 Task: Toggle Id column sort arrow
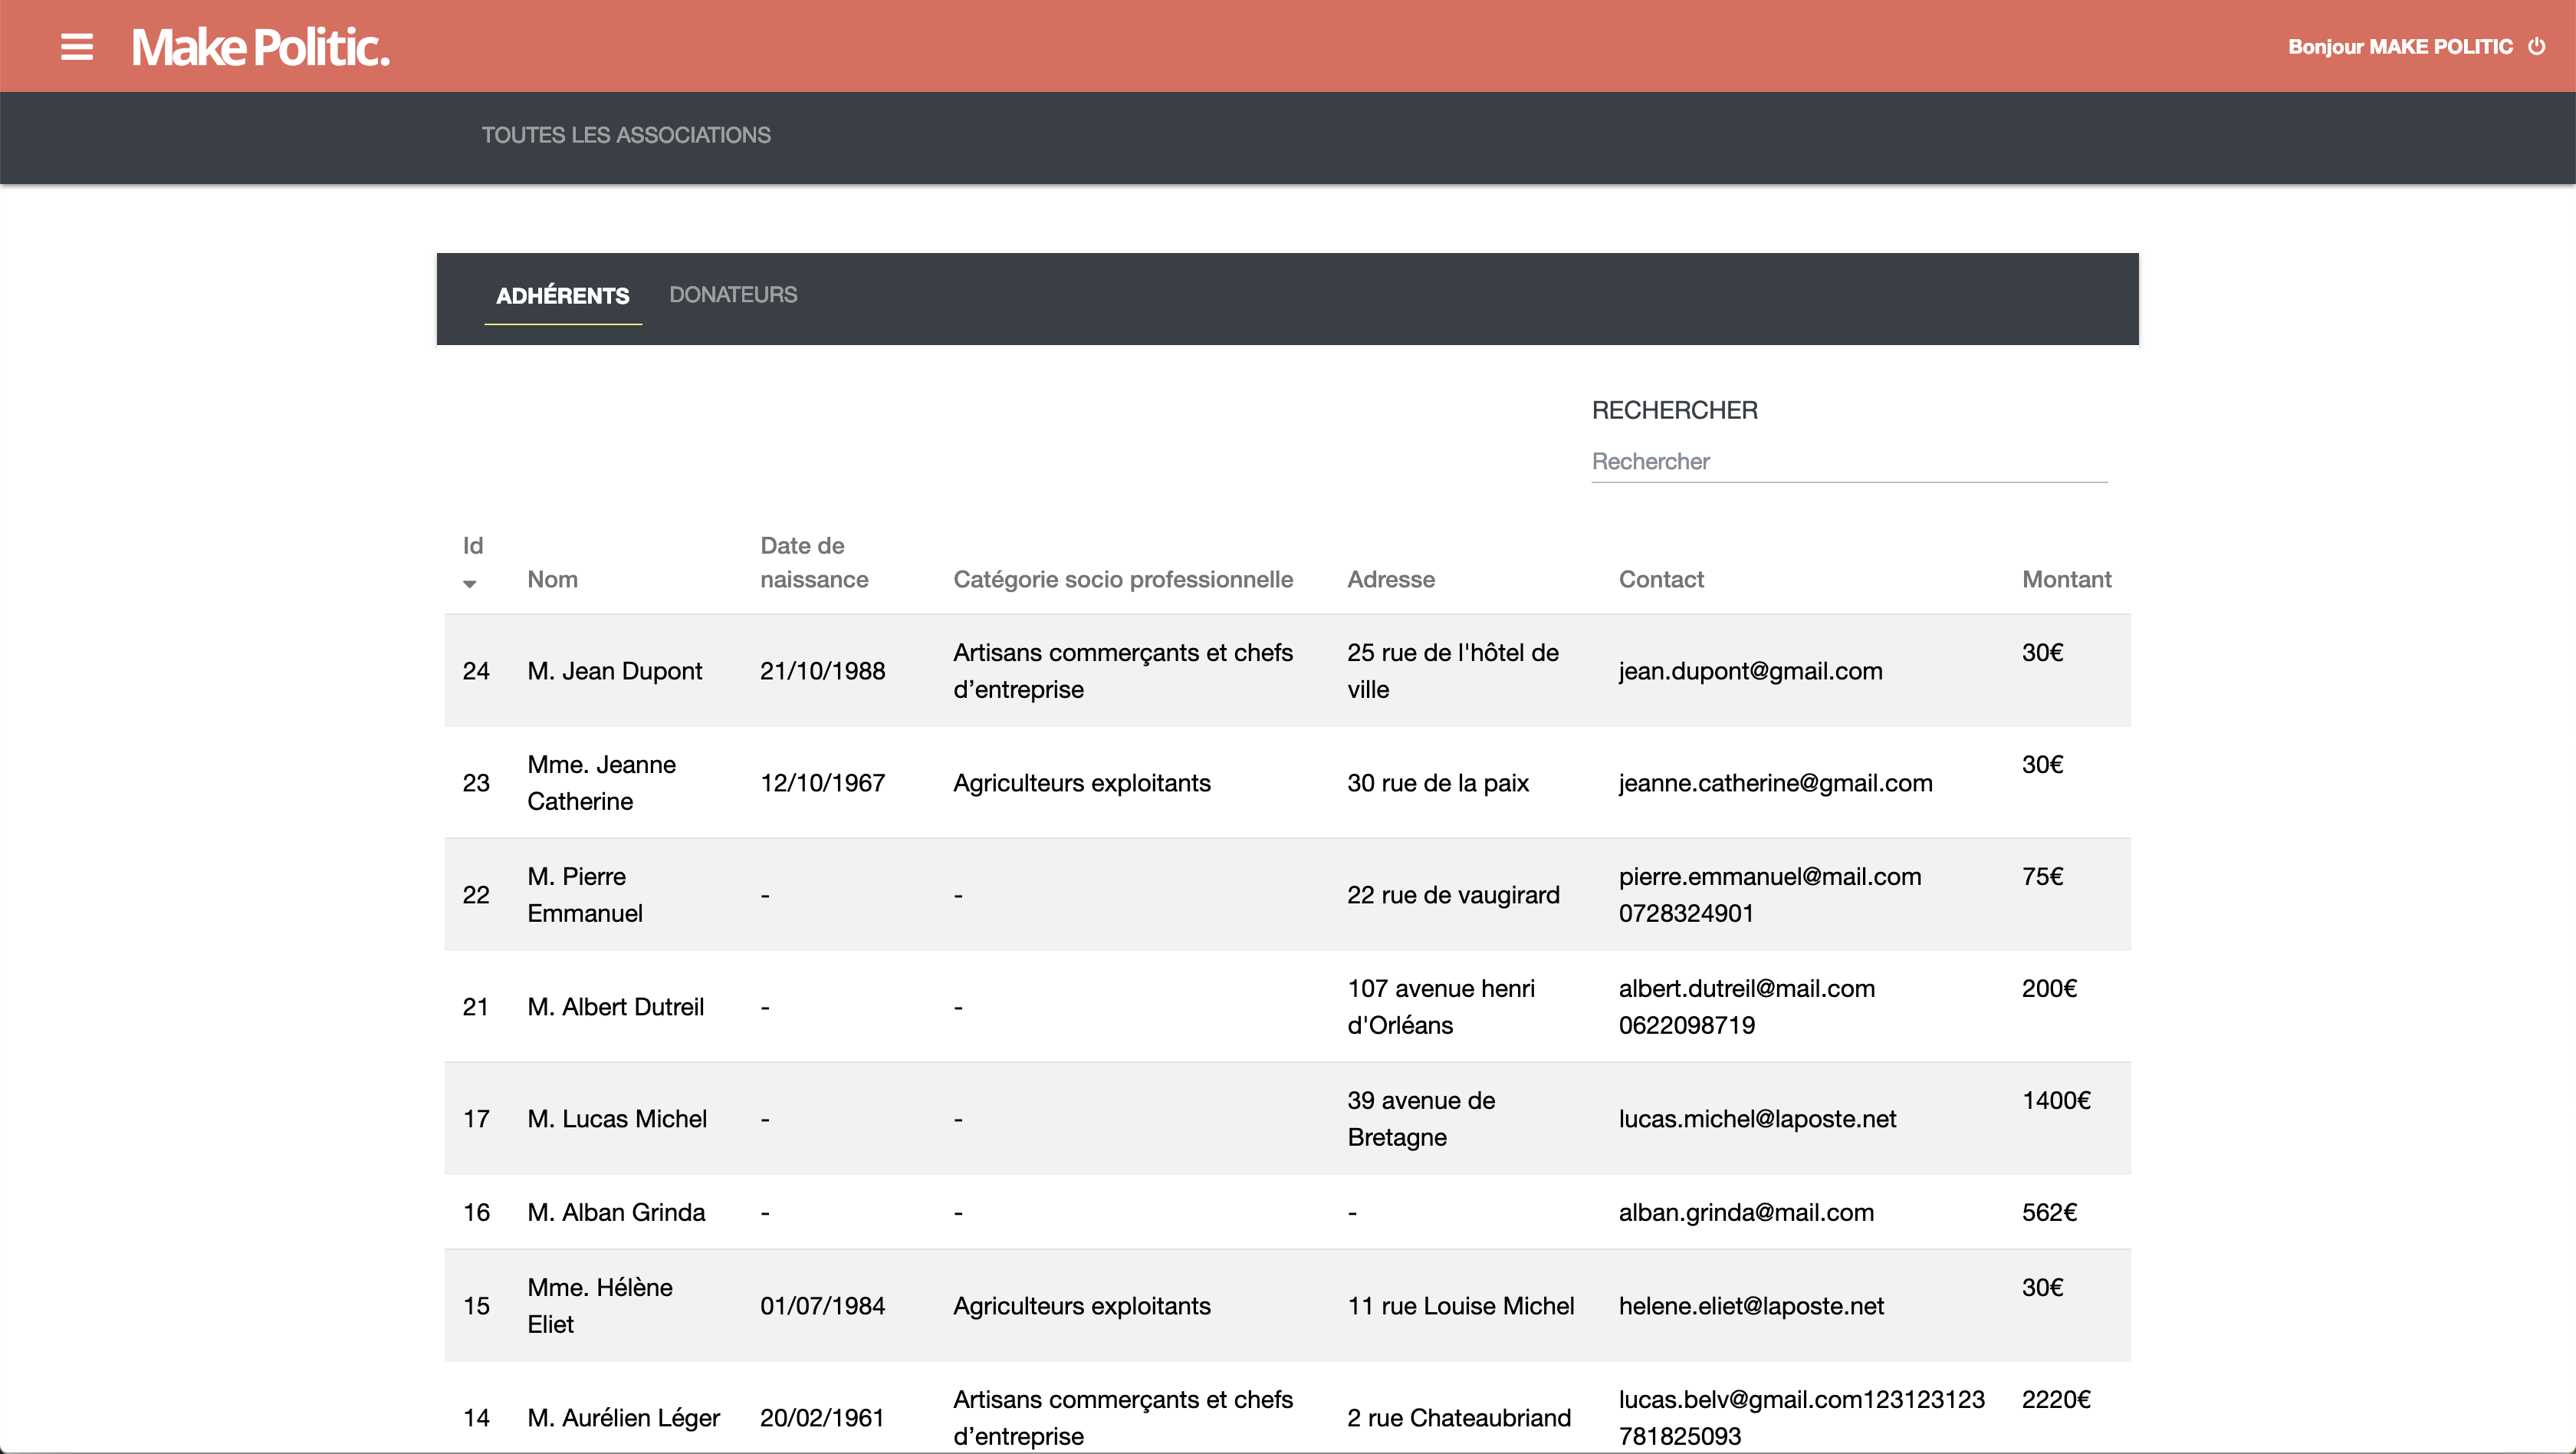pos(469,584)
